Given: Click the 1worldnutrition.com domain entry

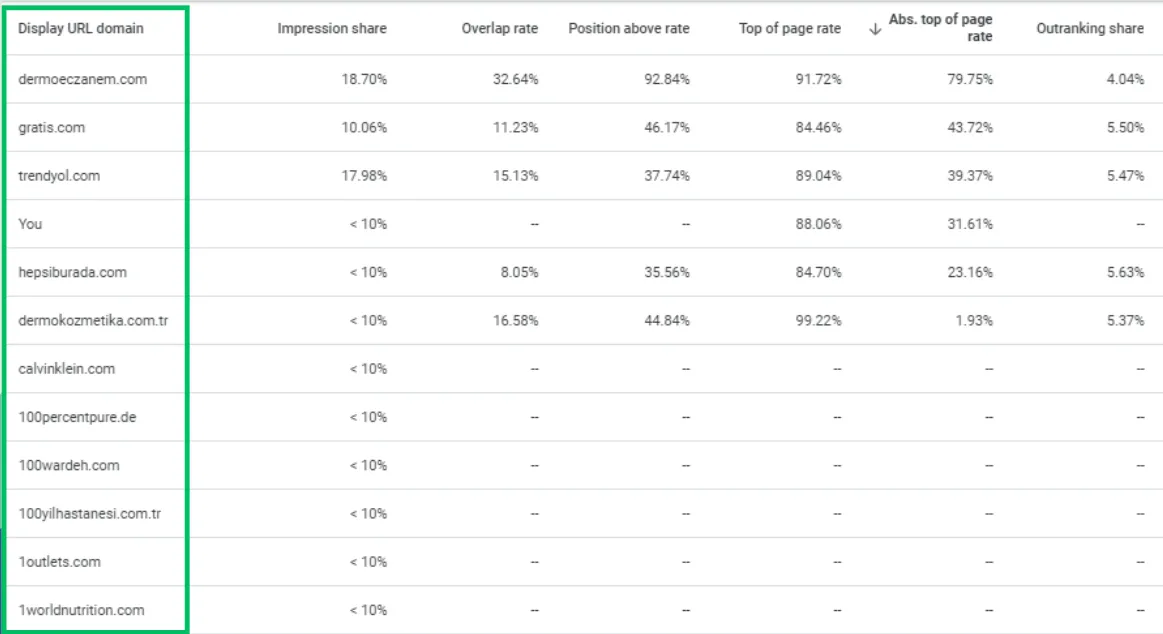Looking at the screenshot, I should click(x=81, y=610).
